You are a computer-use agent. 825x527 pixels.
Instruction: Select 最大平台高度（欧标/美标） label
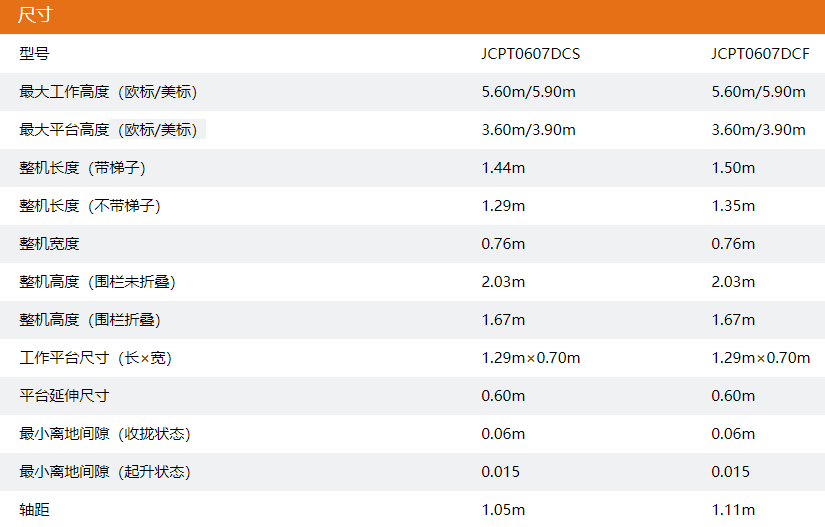[x=108, y=130]
